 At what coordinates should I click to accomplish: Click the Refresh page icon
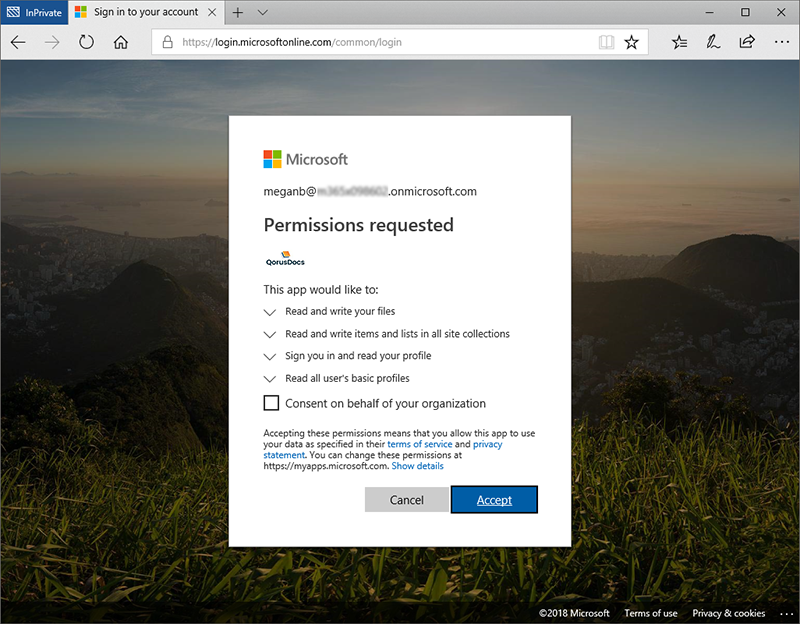click(x=86, y=42)
